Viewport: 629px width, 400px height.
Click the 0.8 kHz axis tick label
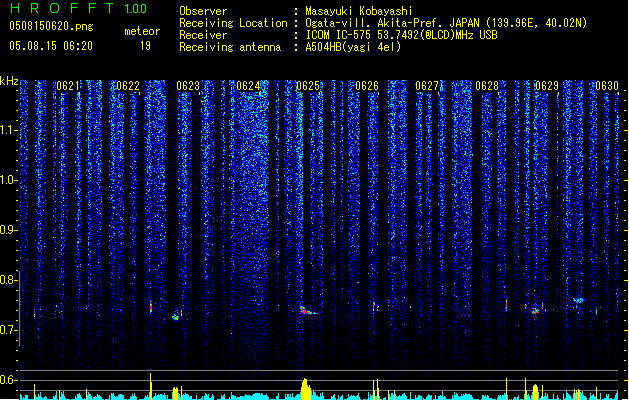[9, 280]
